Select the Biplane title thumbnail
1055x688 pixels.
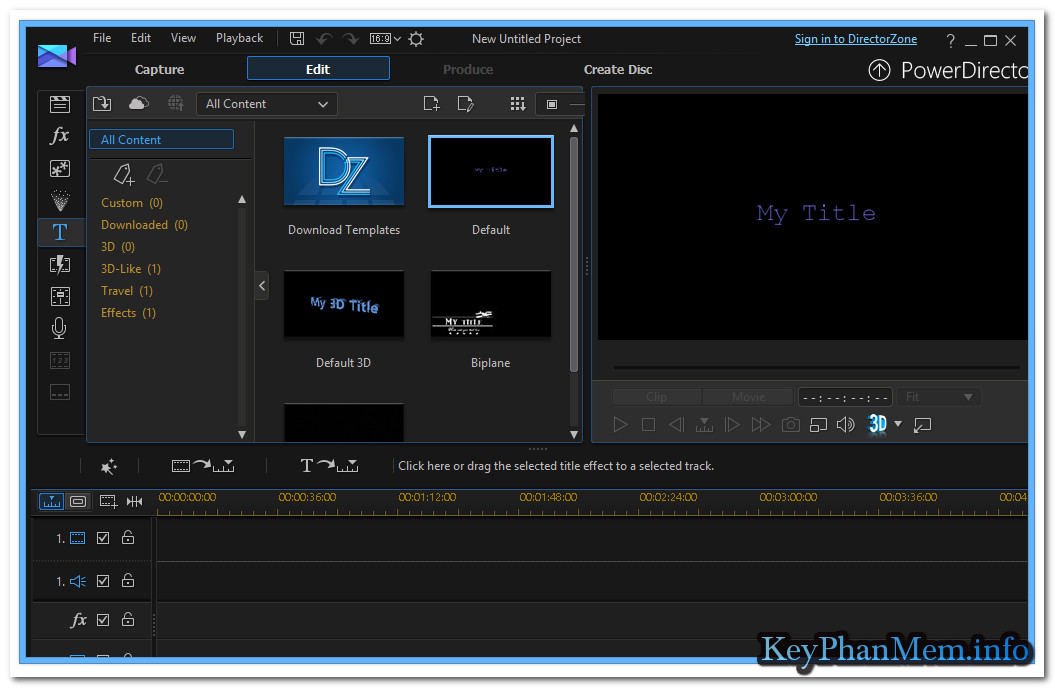490,304
